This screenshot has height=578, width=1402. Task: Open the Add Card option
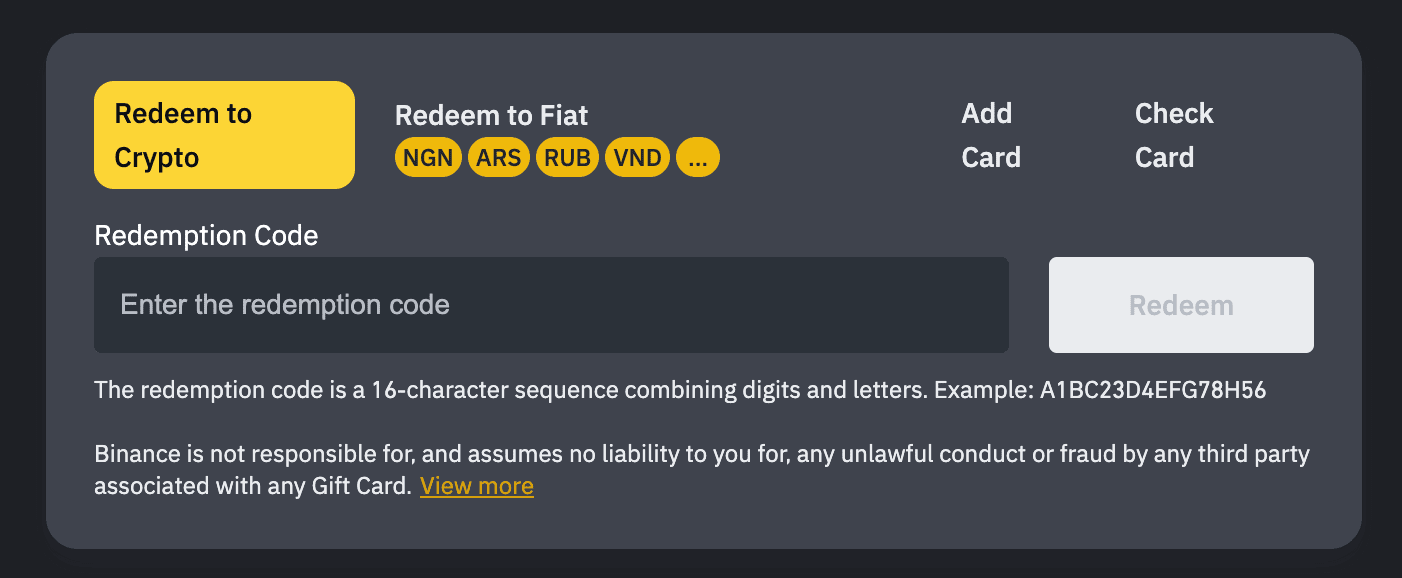(991, 135)
